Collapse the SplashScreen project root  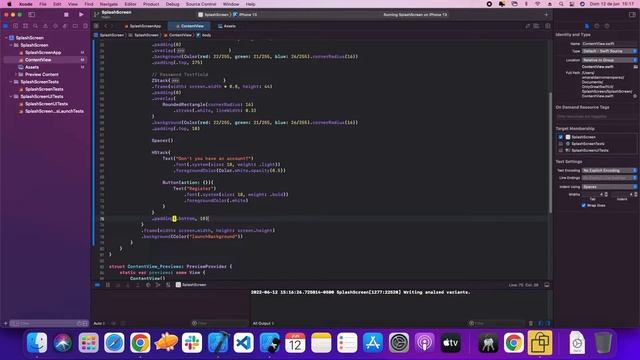point(7,38)
